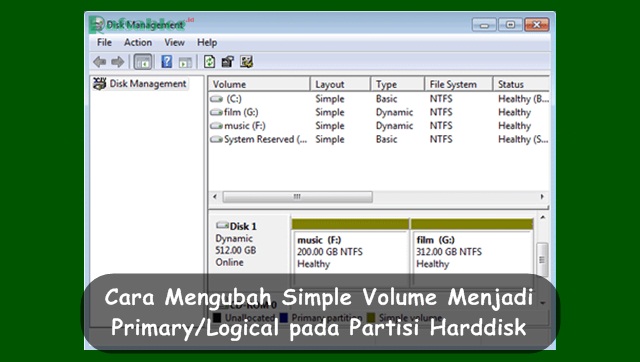Select the System Reserved volume row
Viewport: 640px width, 362px height.
(379, 139)
